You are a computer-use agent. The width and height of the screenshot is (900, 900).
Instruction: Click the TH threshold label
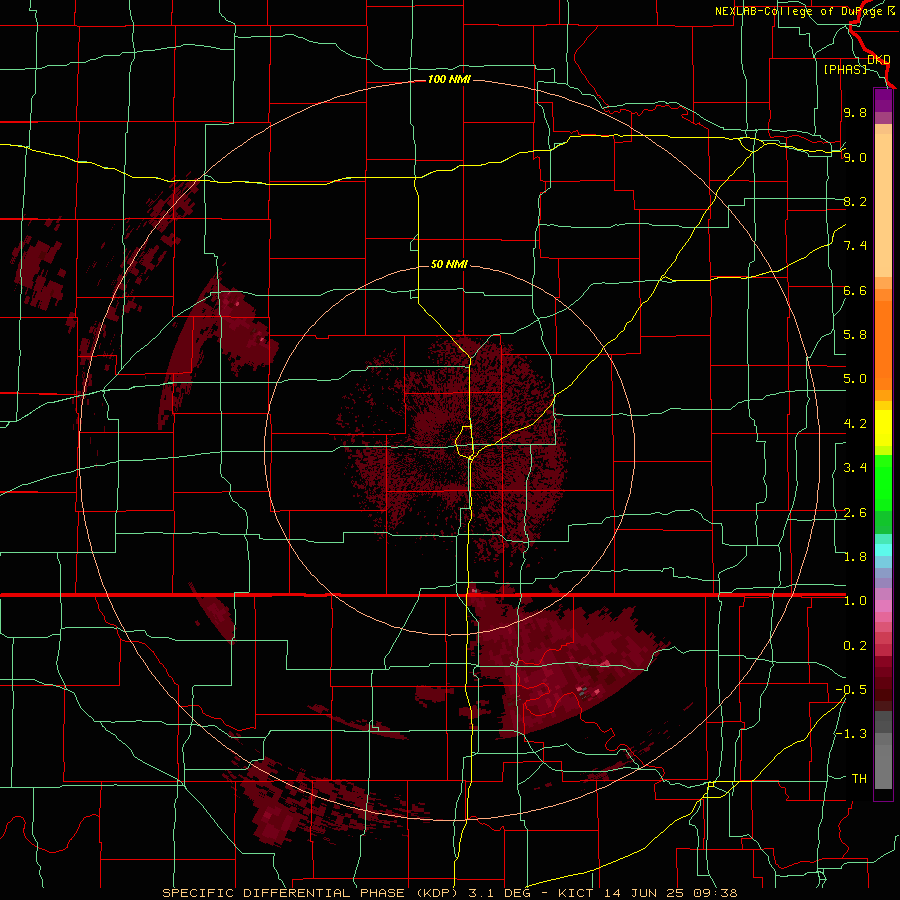click(x=859, y=779)
